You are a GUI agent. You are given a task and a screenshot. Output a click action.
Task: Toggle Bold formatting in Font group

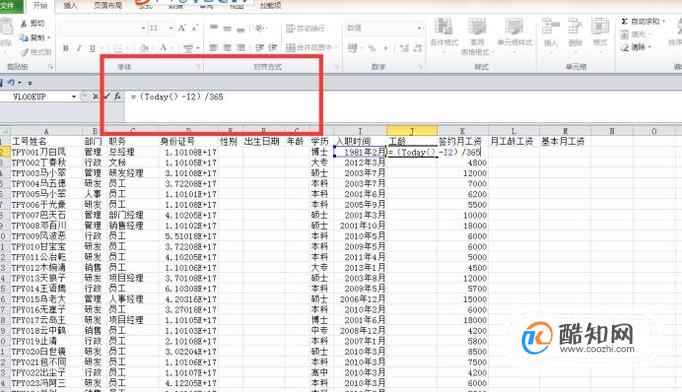pyautogui.click(x=66, y=48)
